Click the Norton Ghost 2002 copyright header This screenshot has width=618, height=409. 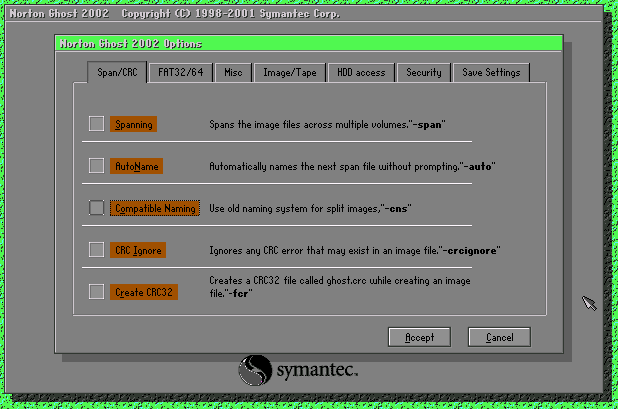(175, 14)
